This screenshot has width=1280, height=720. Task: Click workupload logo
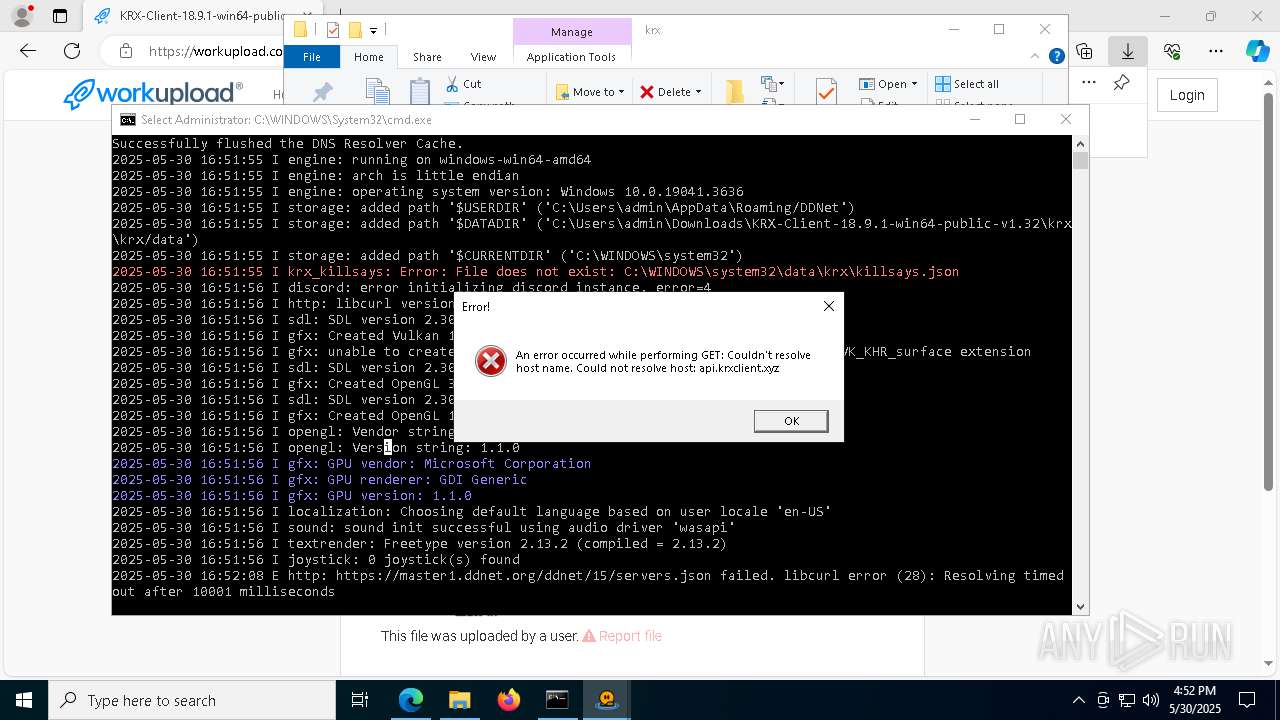(153, 94)
